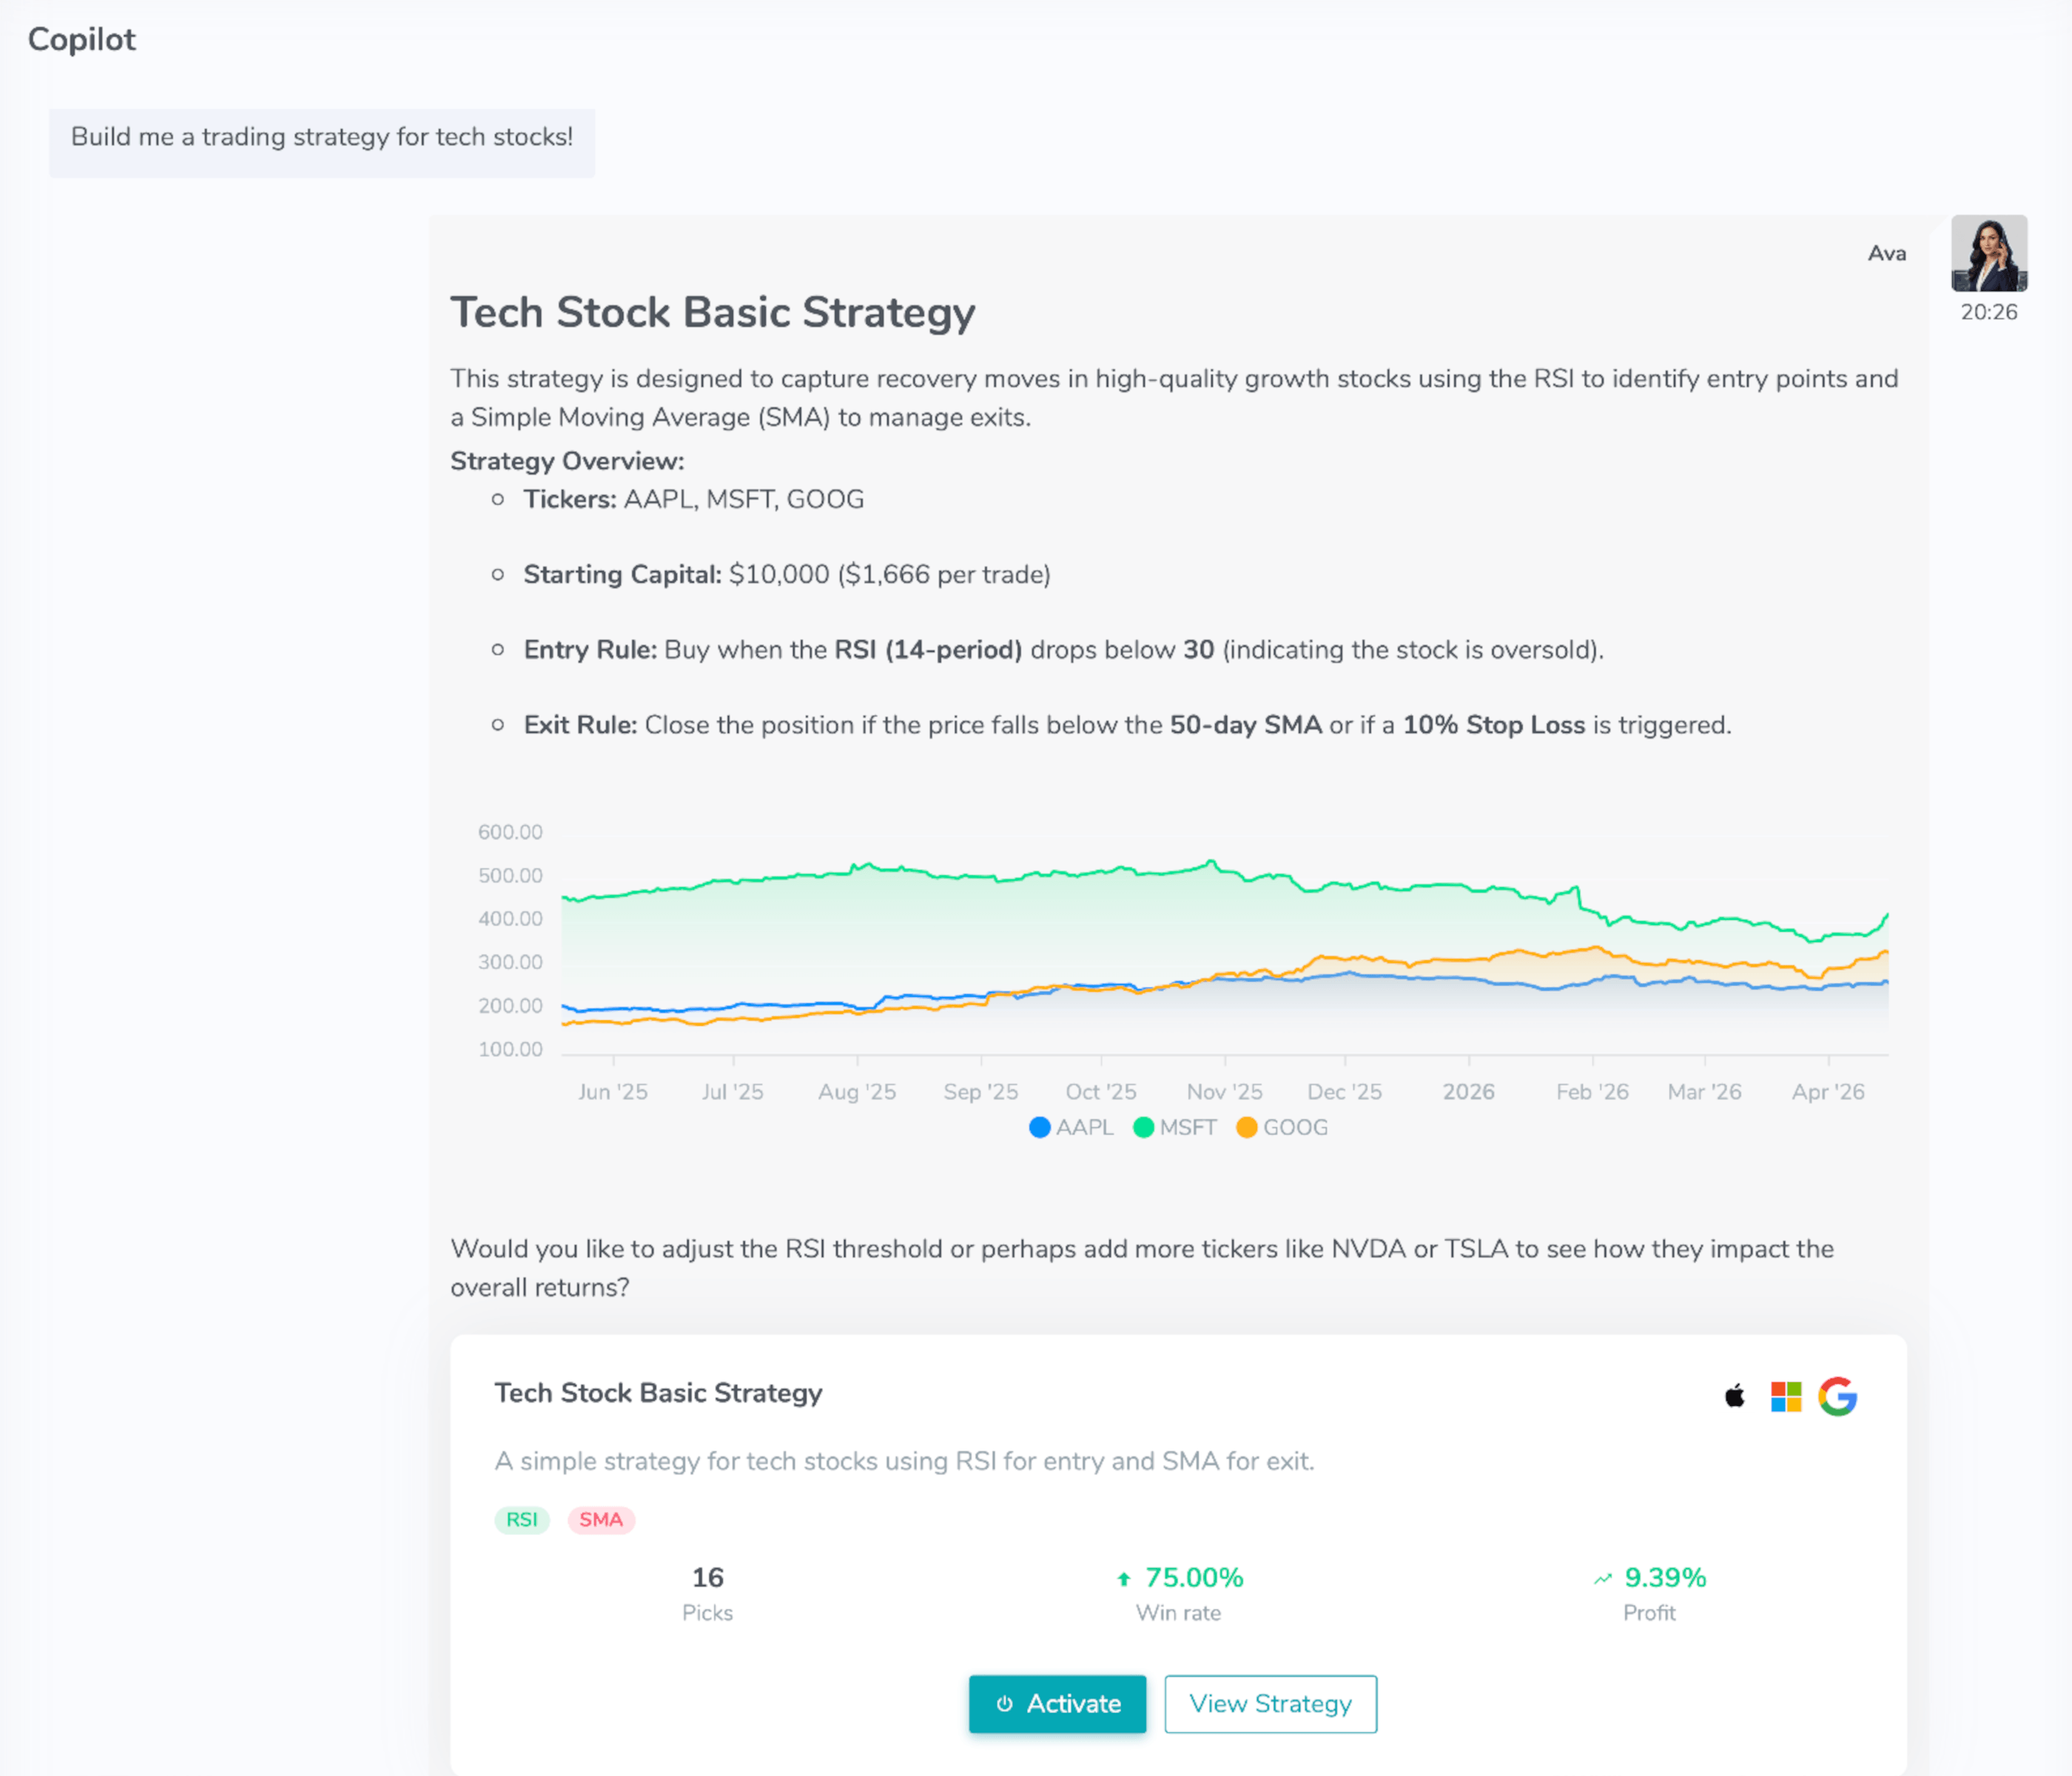Toggle AAPL series in chart legend
This screenshot has height=1776, width=2072.
[x=1071, y=1127]
